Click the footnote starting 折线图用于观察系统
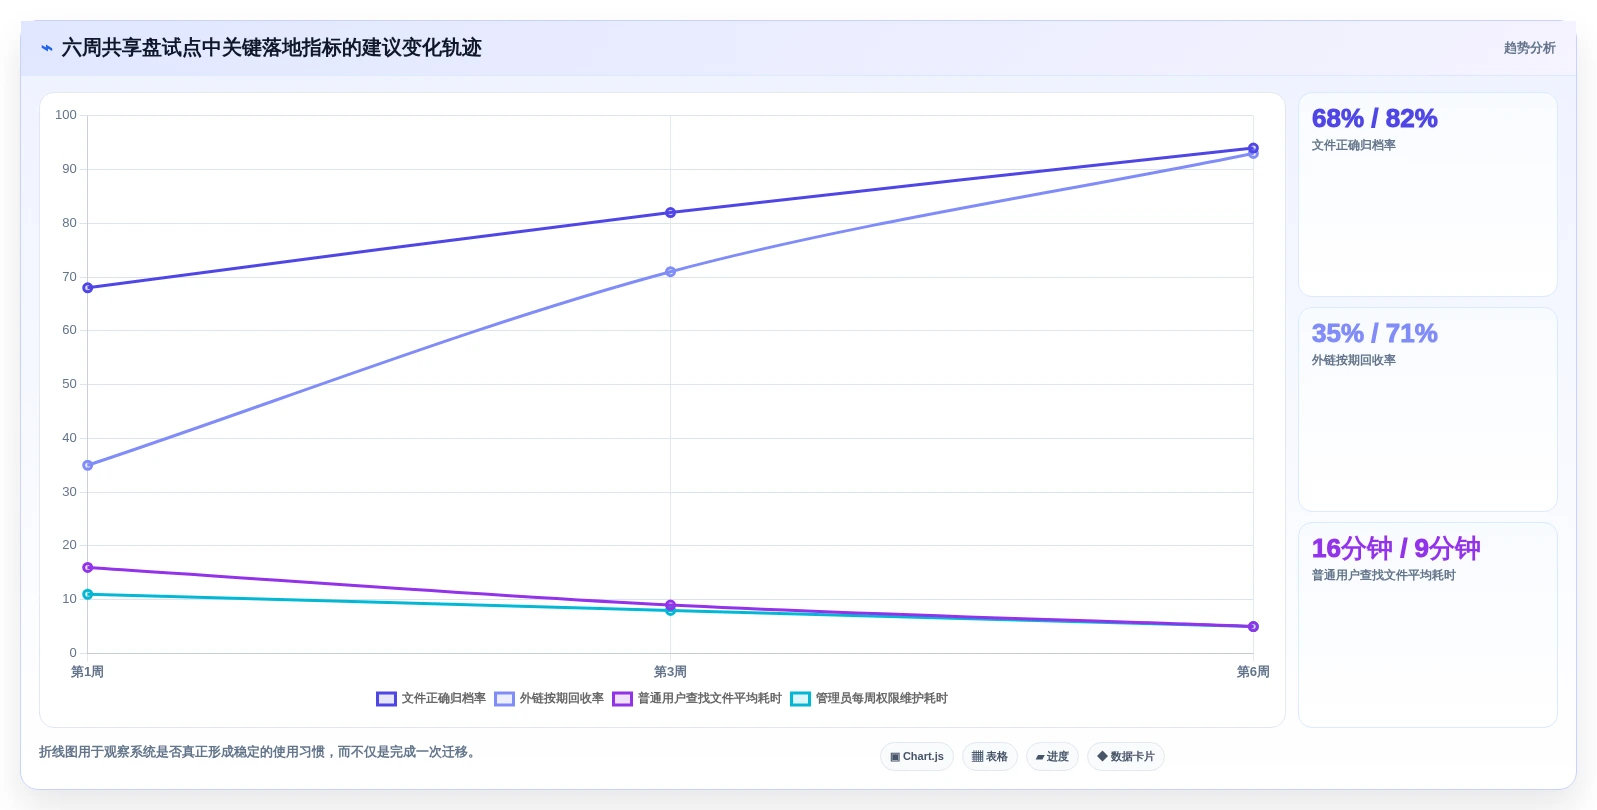 260,752
